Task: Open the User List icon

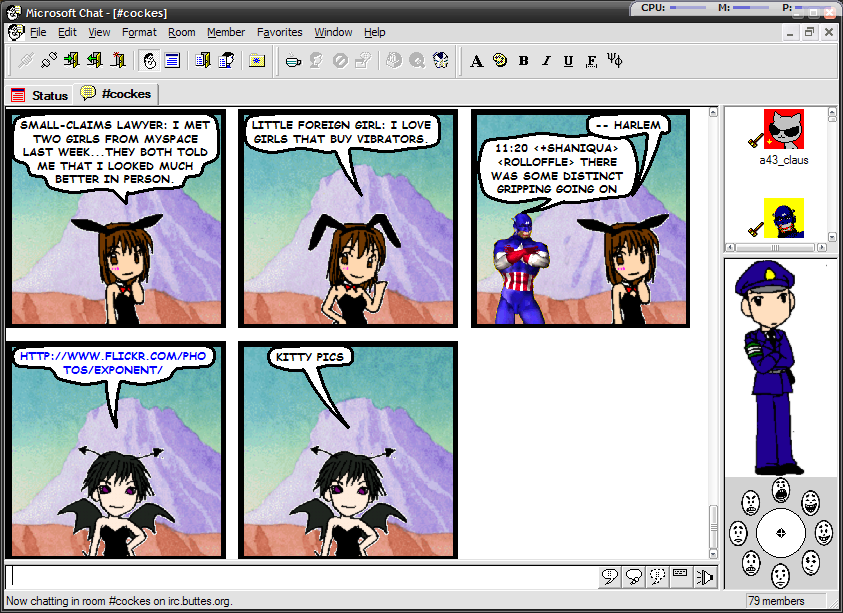Action: [x=226, y=61]
